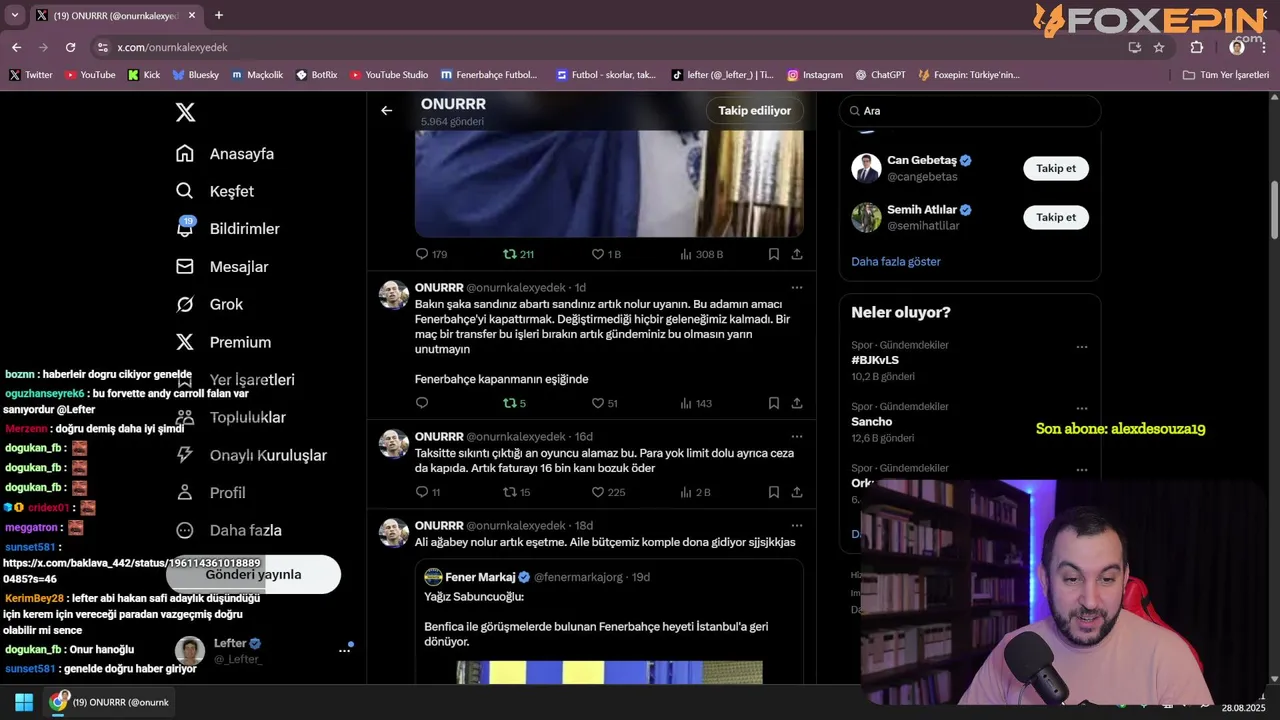View analytics showing 143 views
This screenshot has height=720, width=1280.
click(695, 403)
